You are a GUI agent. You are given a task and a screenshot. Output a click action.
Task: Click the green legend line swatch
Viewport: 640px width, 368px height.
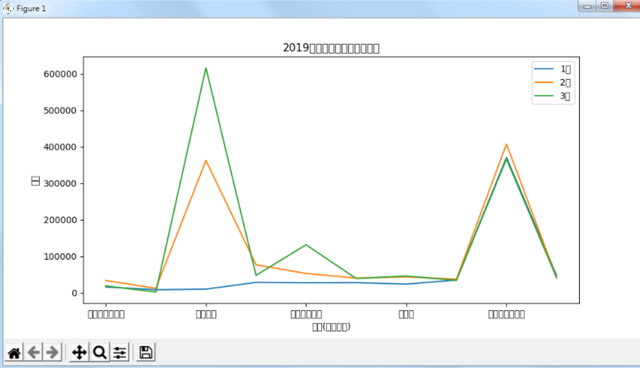coord(544,96)
